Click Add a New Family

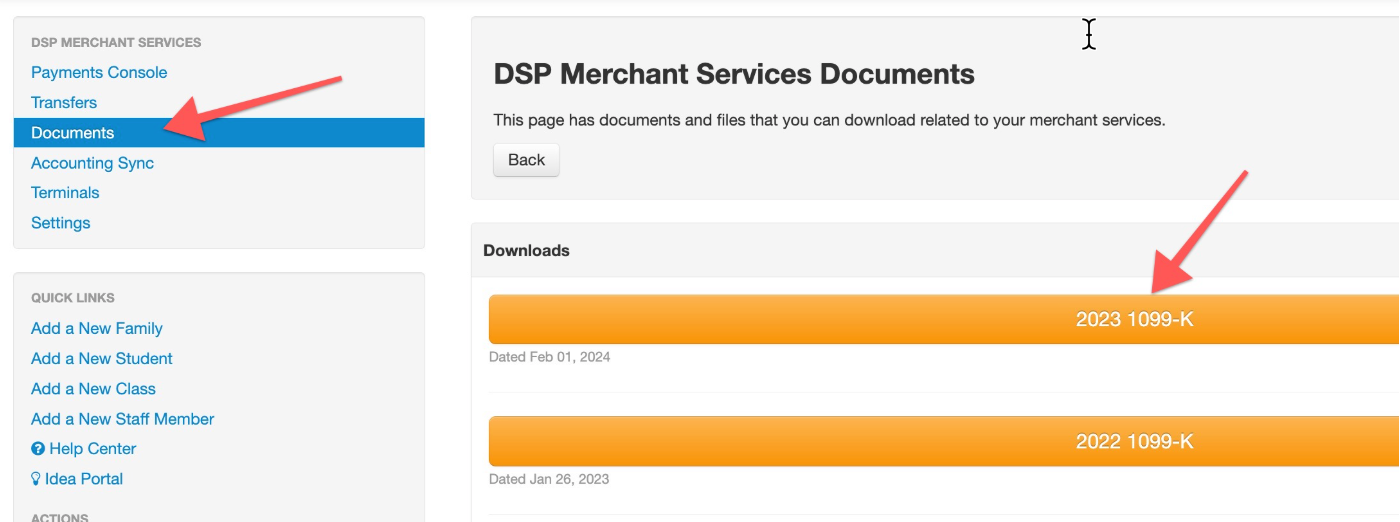(x=97, y=328)
